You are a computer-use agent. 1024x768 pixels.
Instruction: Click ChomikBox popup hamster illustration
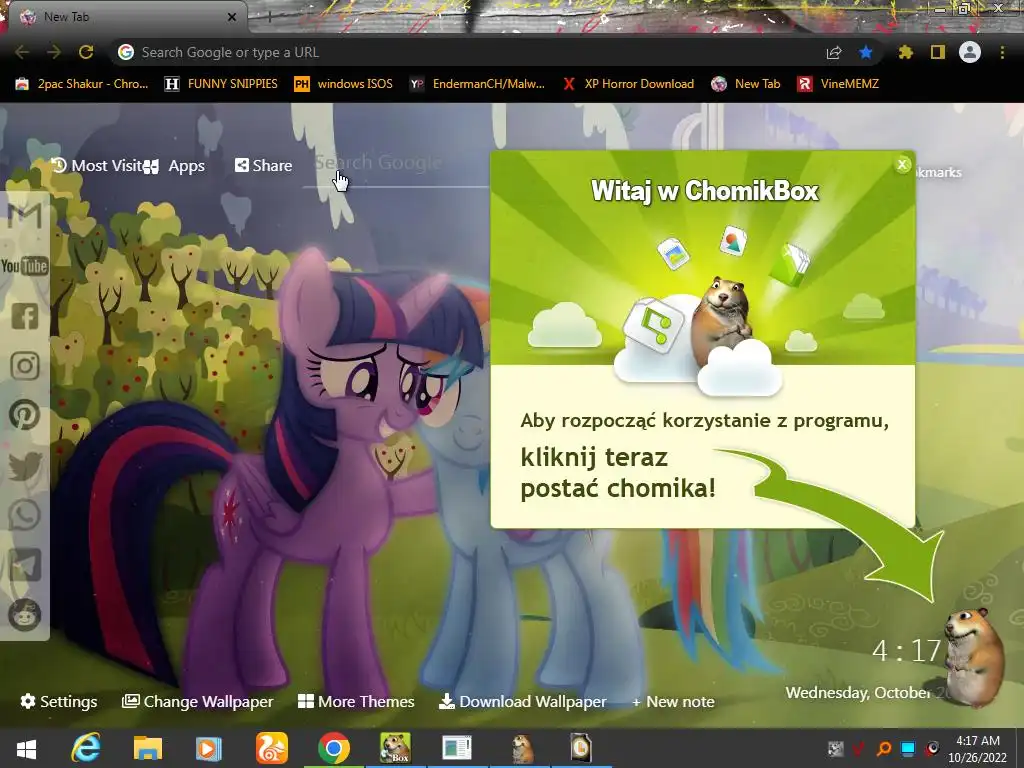click(721, 320)
